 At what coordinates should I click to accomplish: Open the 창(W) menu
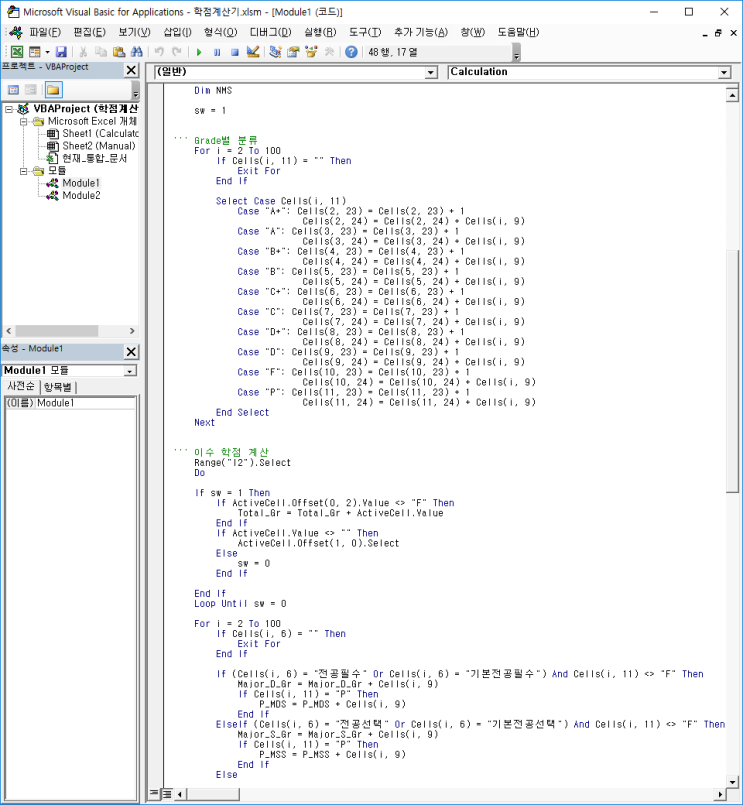point(472,32)
